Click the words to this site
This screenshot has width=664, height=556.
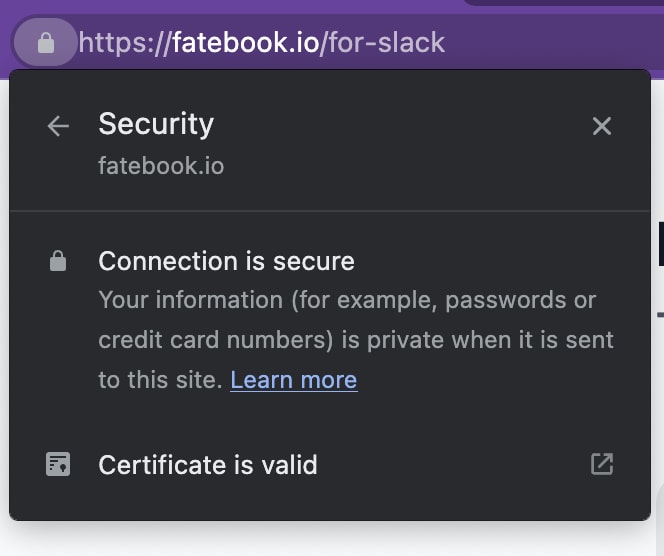(x=160, y=380)
